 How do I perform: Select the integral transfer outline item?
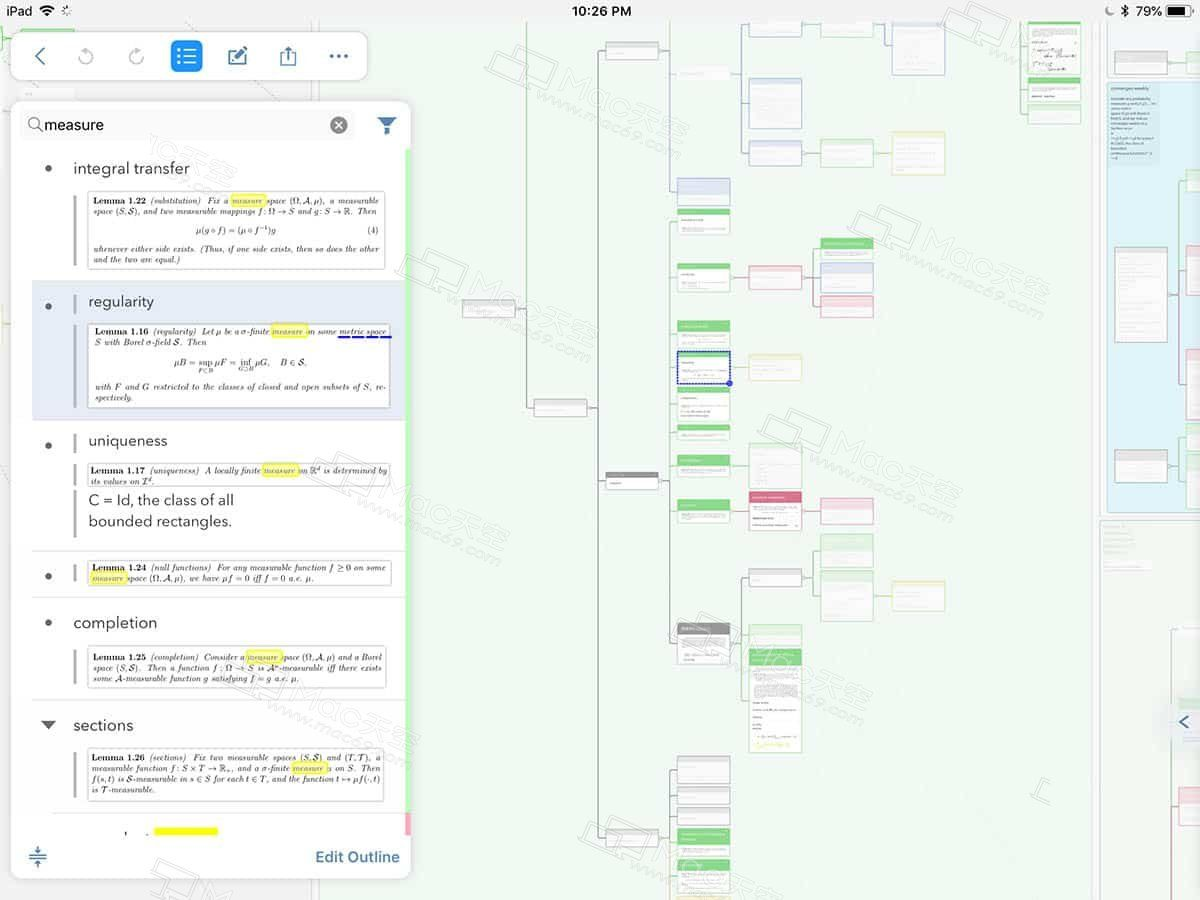pyautogui.click(x=131, y=168)
